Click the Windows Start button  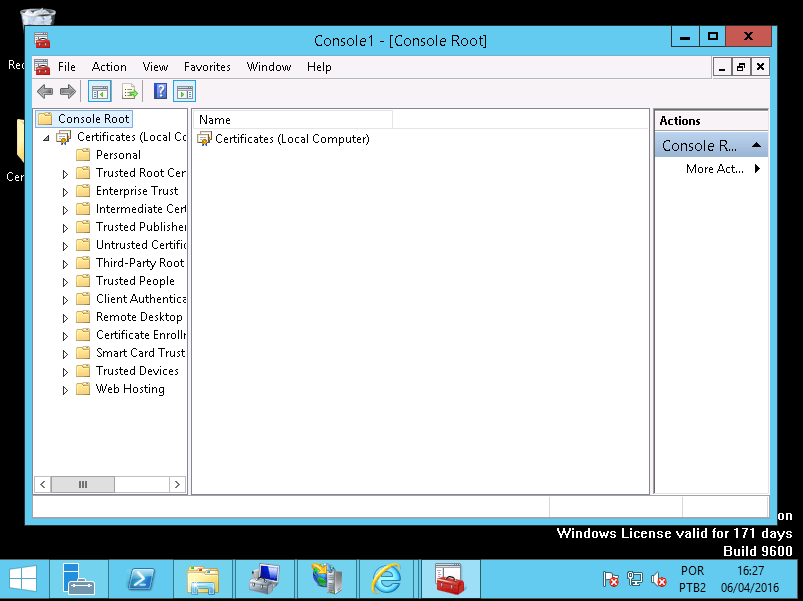click(23, 579)
